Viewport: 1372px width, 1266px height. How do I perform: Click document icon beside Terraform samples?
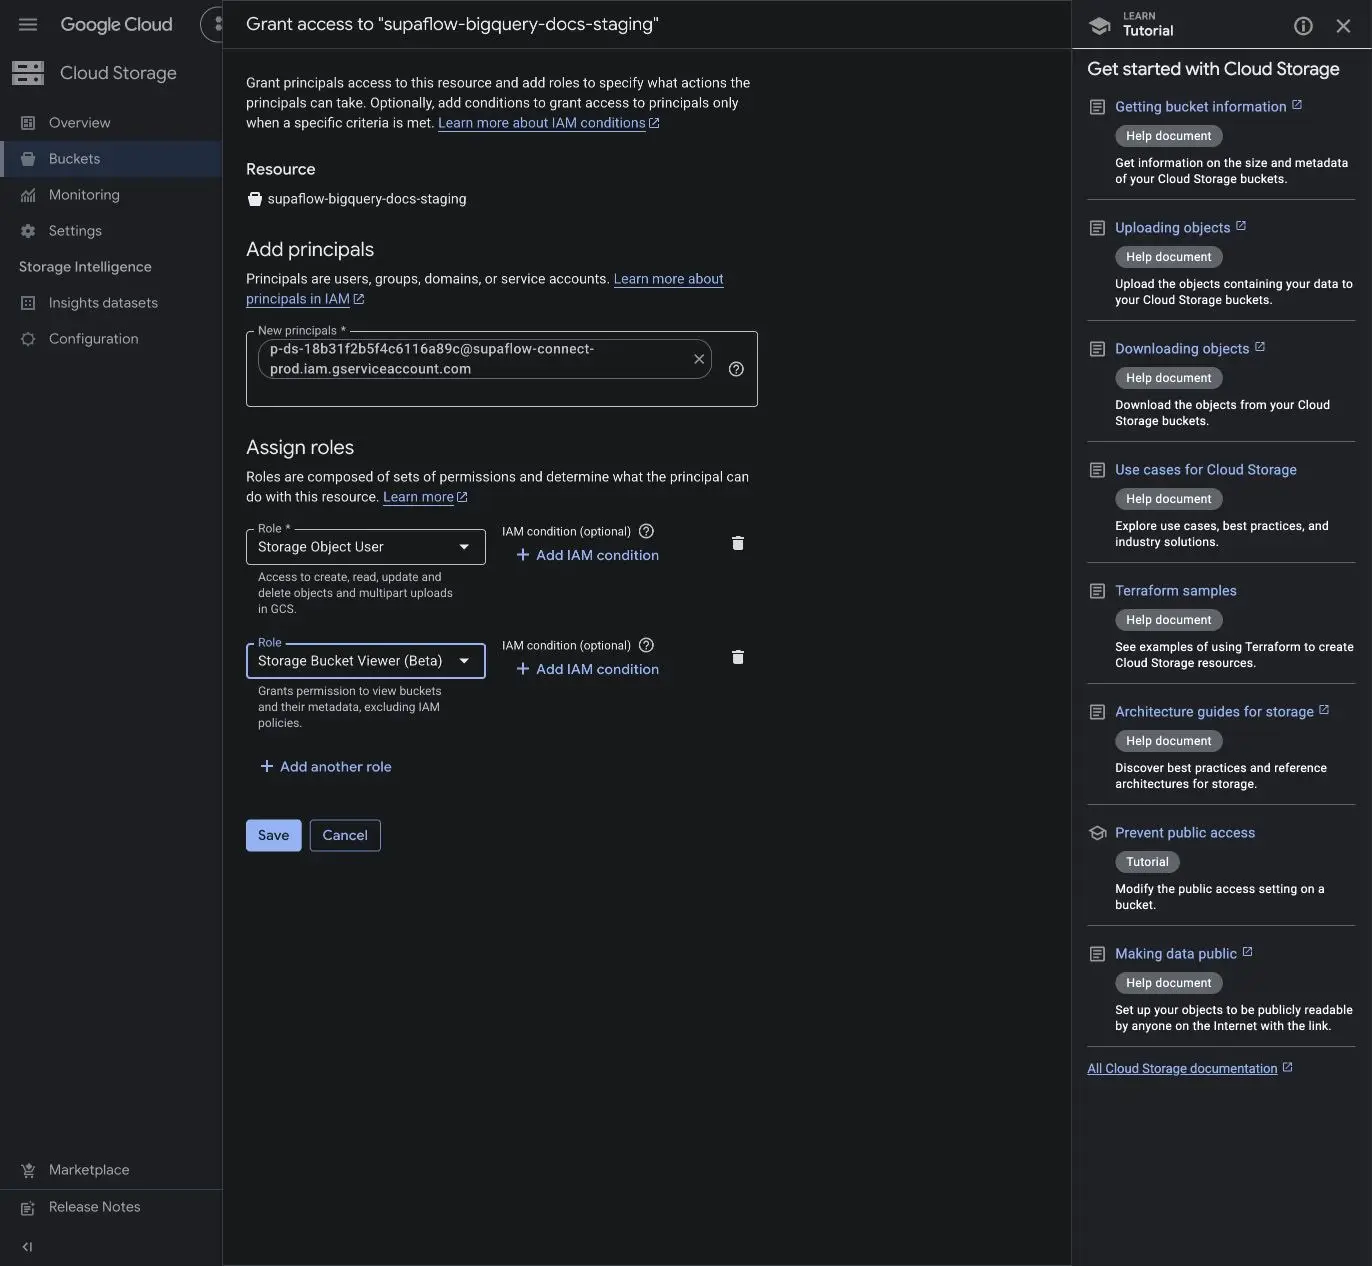pos(1097,591)
